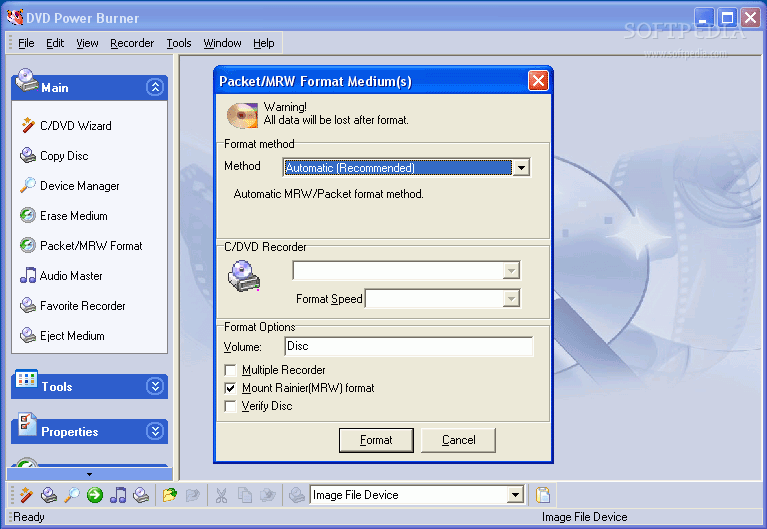This screenshot has width=767, height=529.
Task: Click the recorder drive icon in the C/DVD Recorder group
Action: [x=244, y=276]
